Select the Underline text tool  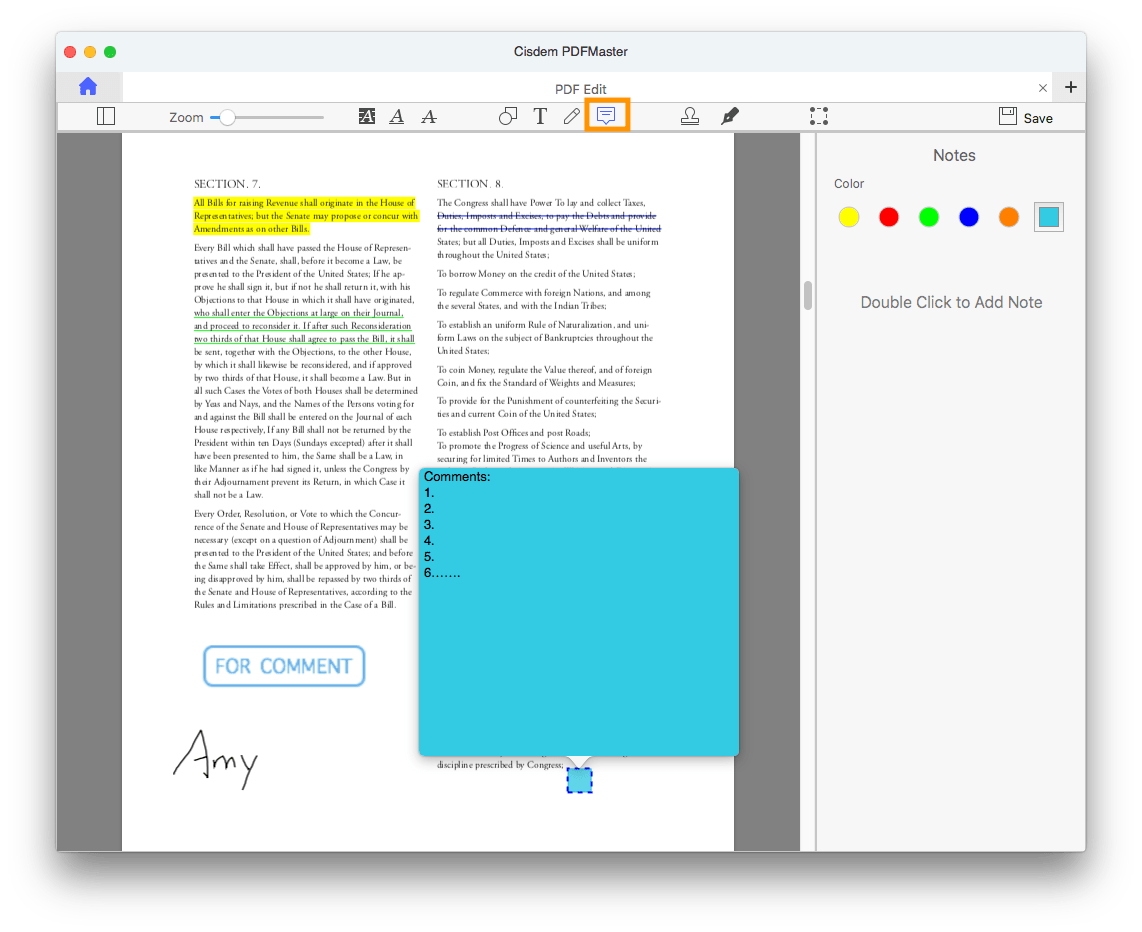point(397,117)
